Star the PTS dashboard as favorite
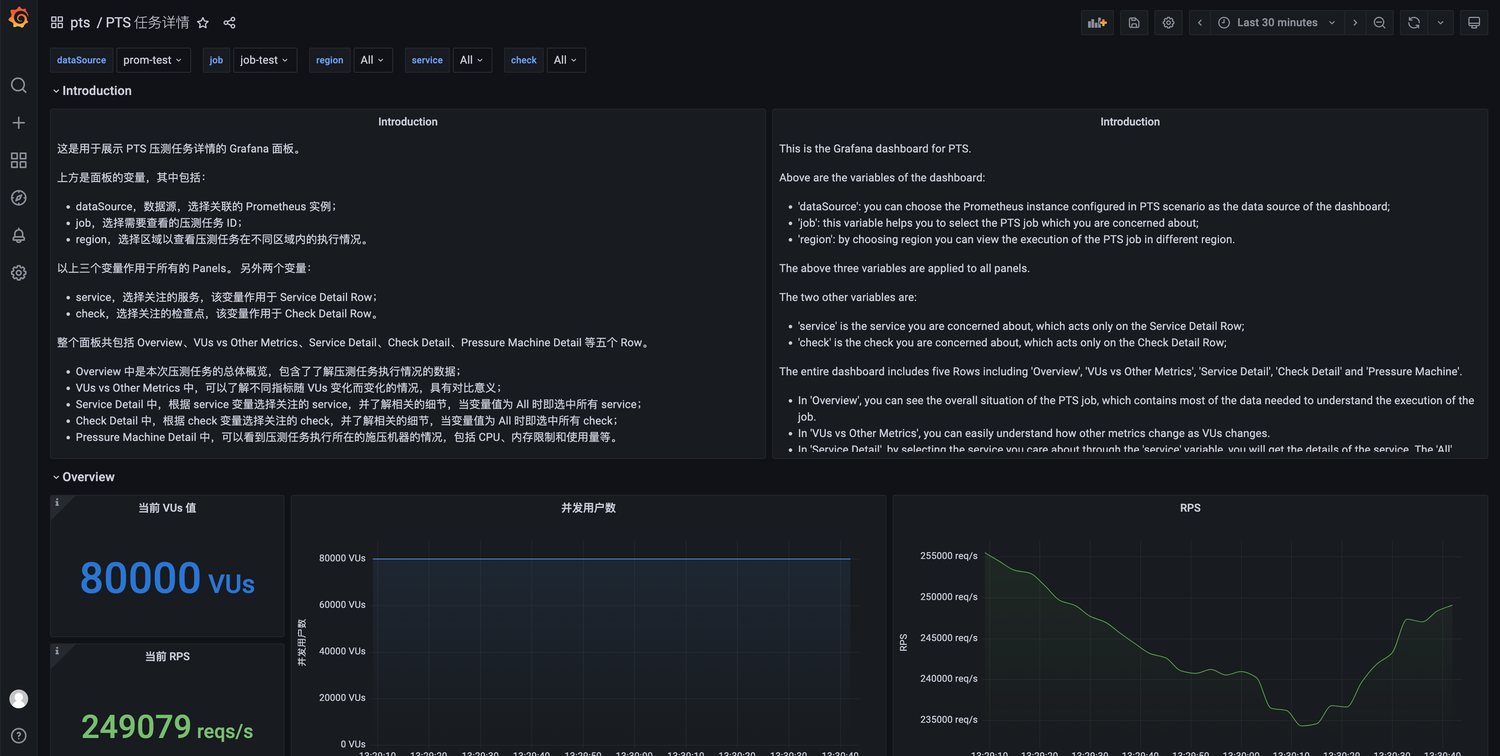The width and height of the screenshot is (1500, 756). pyautogui.click(x=203, y=23)
